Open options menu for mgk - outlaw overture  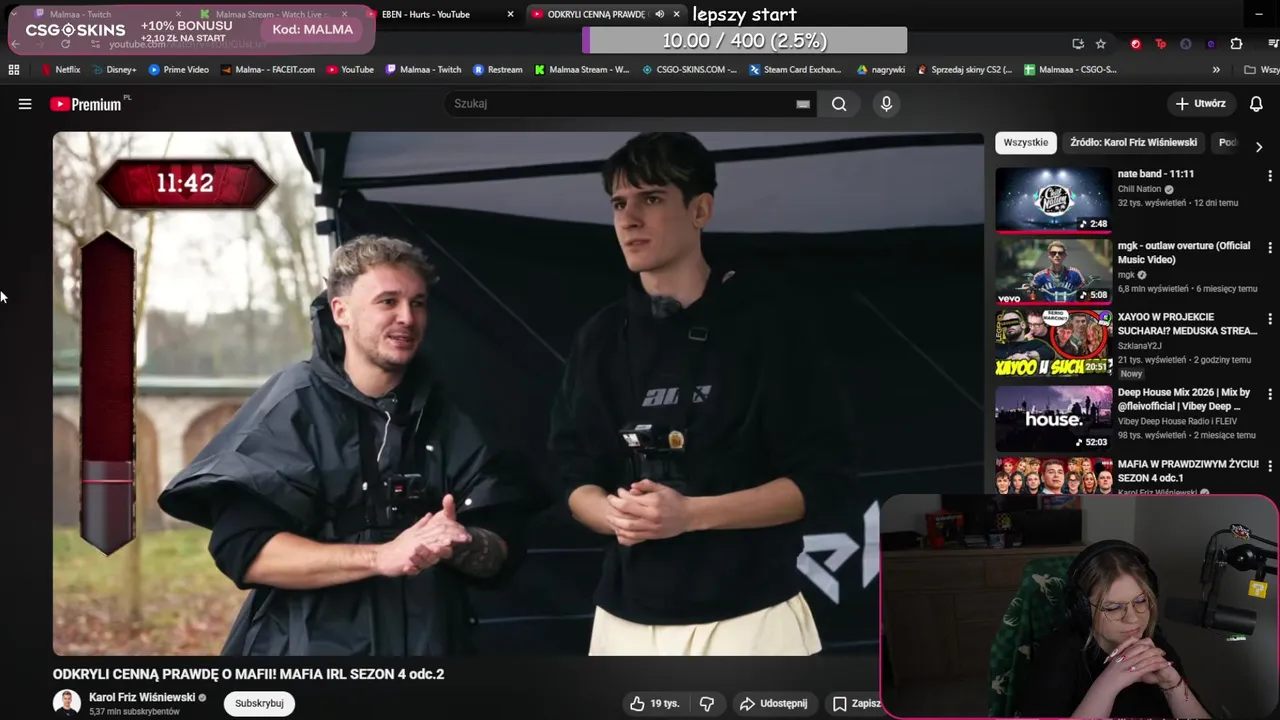[1270, 248]
